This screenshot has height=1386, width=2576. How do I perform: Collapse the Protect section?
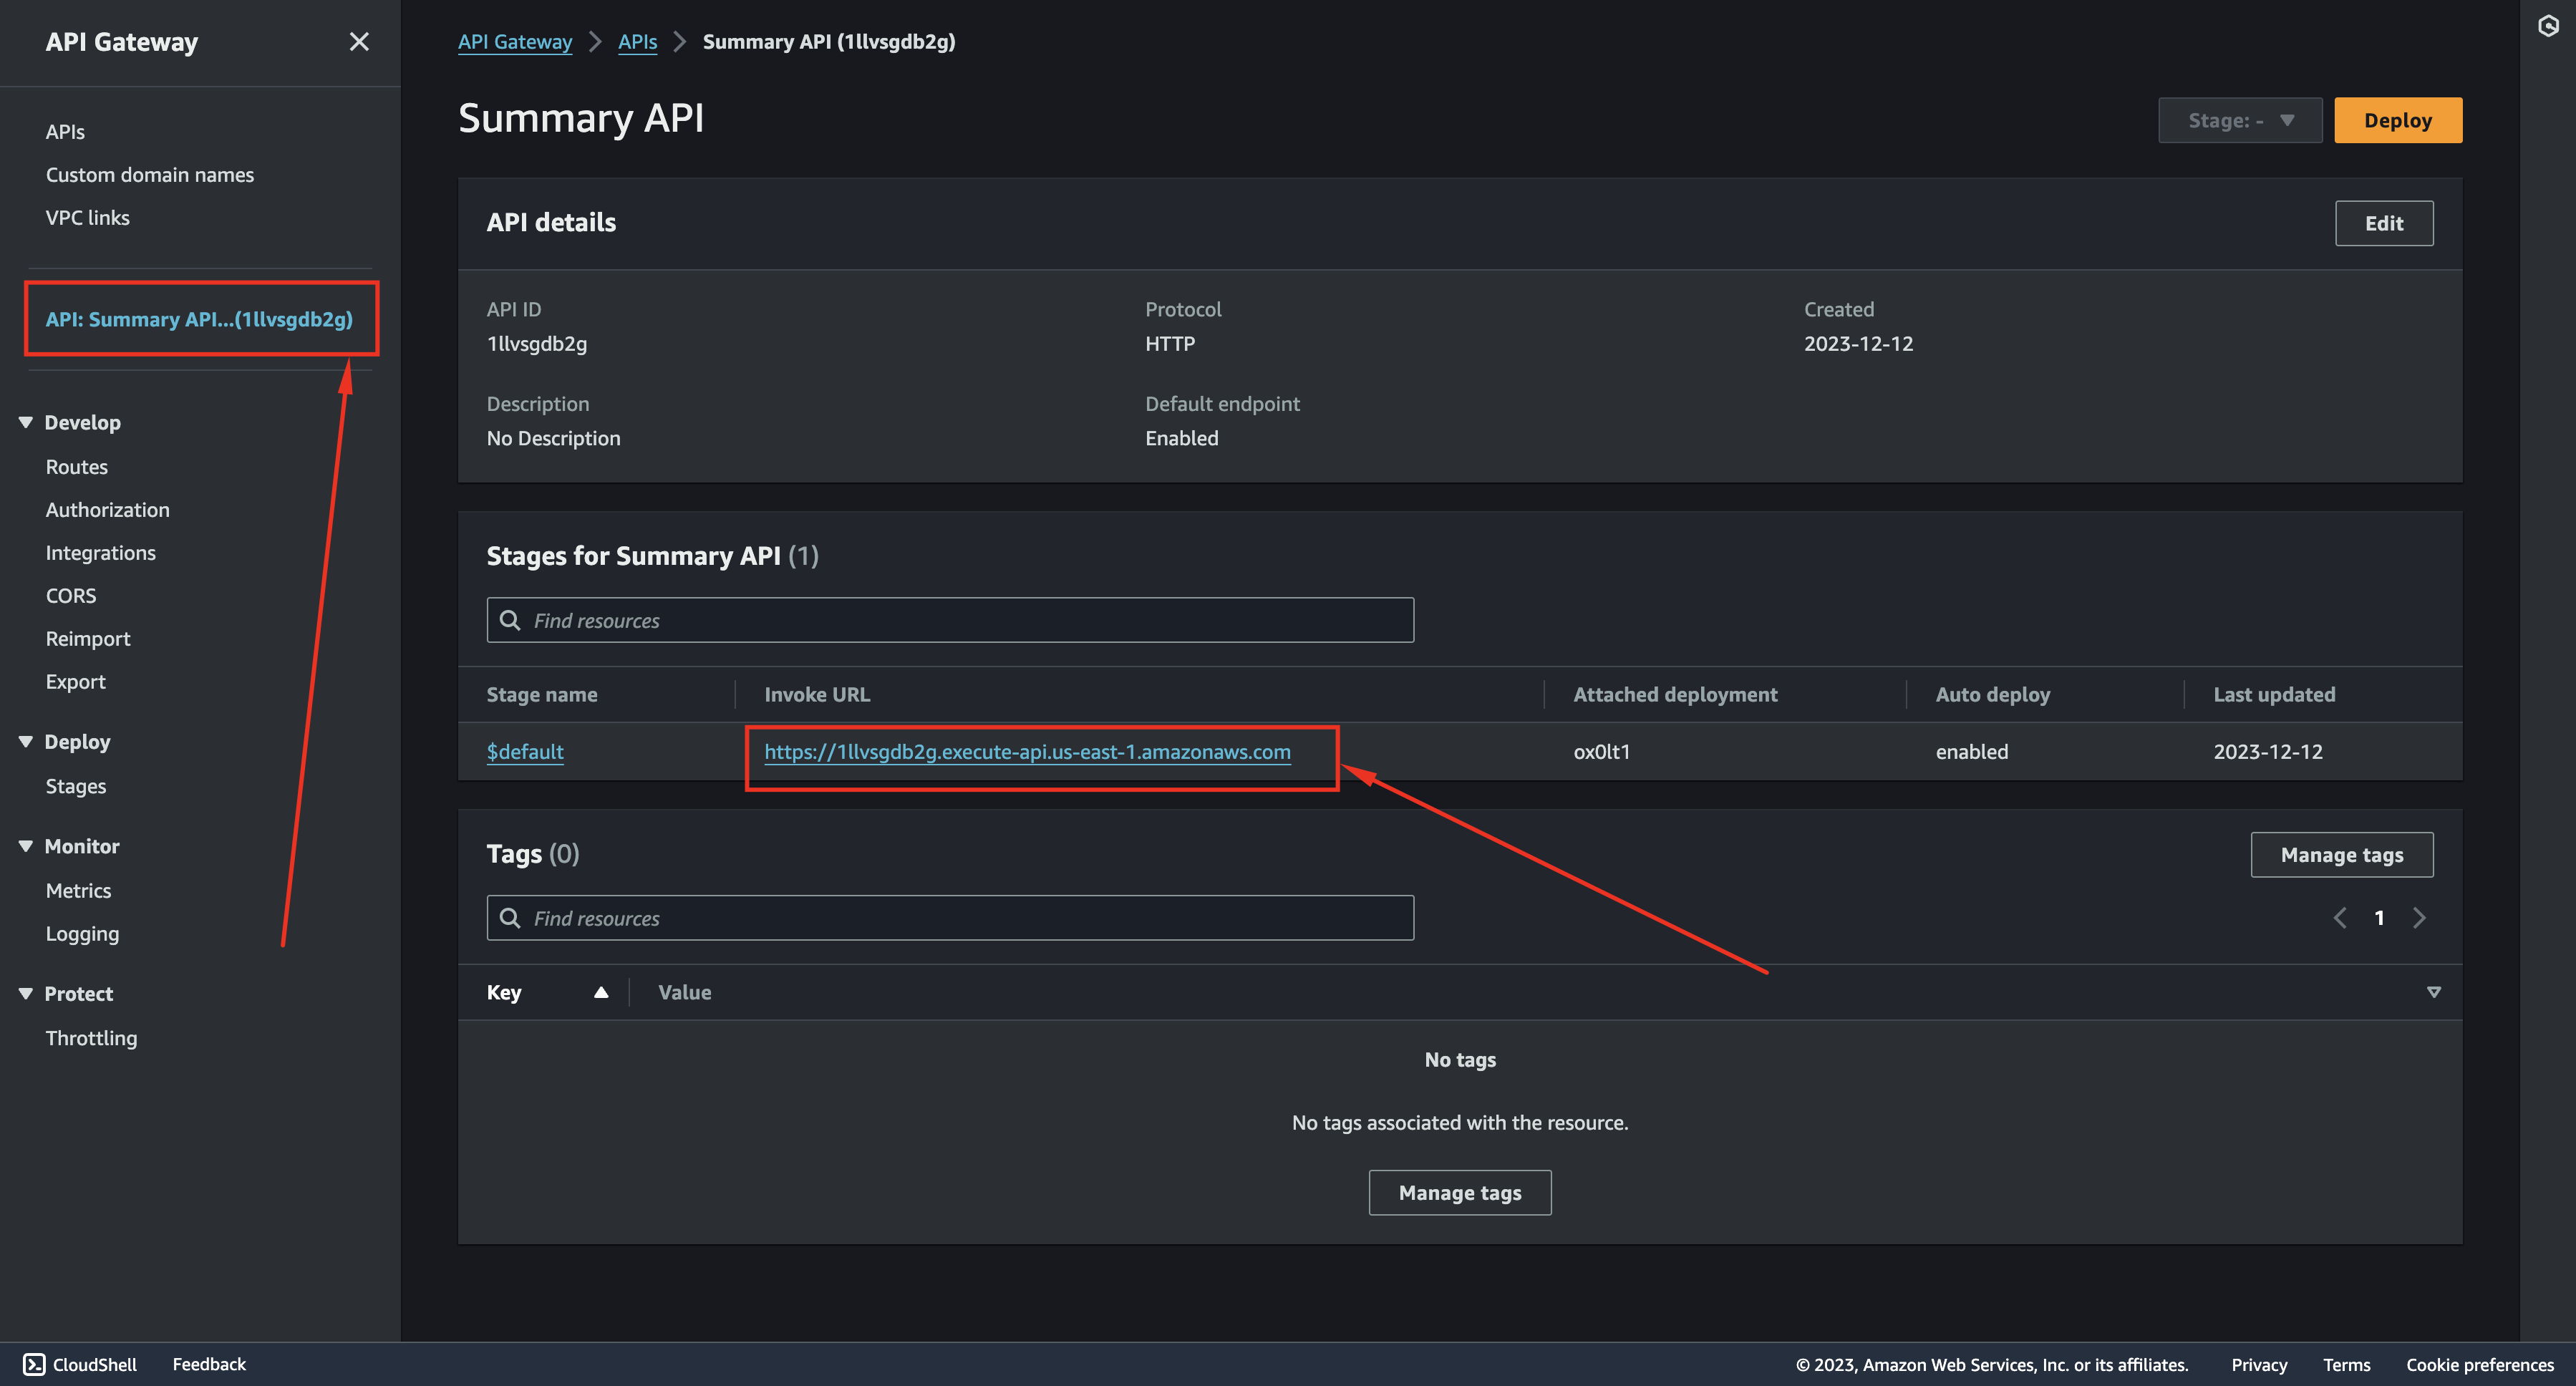click(26, 993)
